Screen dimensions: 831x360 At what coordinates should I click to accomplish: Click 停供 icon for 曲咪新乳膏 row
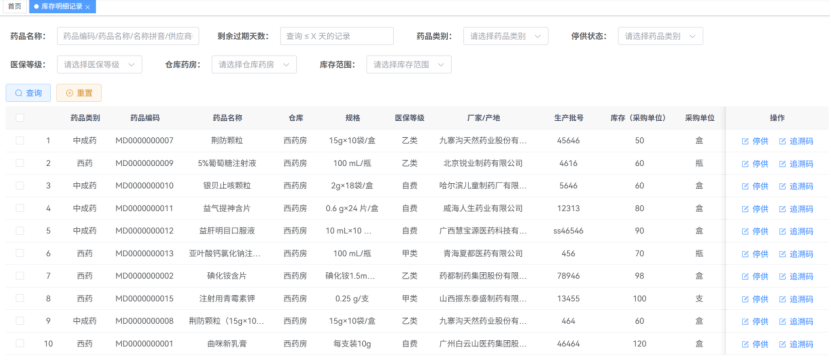click(745, 344)
